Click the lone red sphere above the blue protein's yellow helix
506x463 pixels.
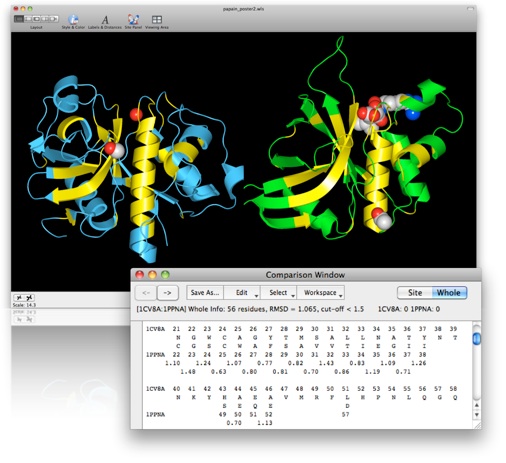click(136, 114)
